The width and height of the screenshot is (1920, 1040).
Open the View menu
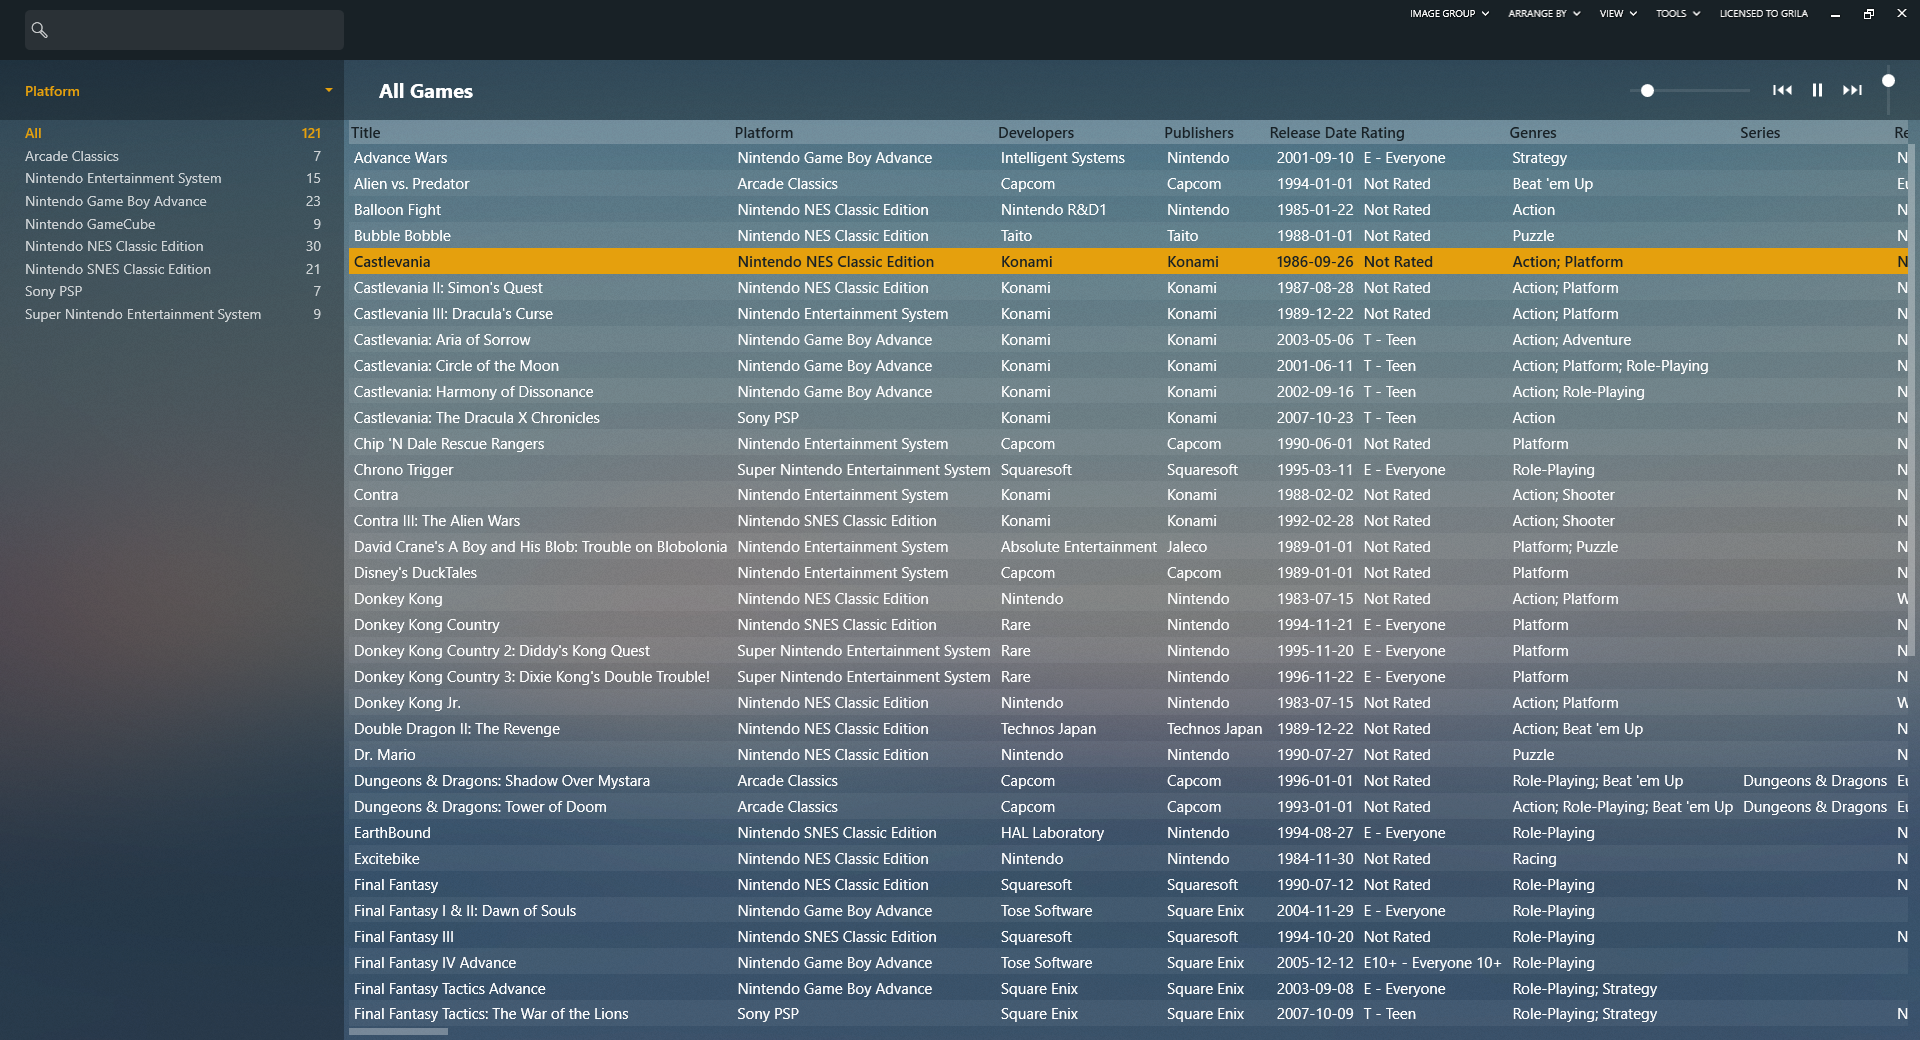click(x=1617, y=14)
